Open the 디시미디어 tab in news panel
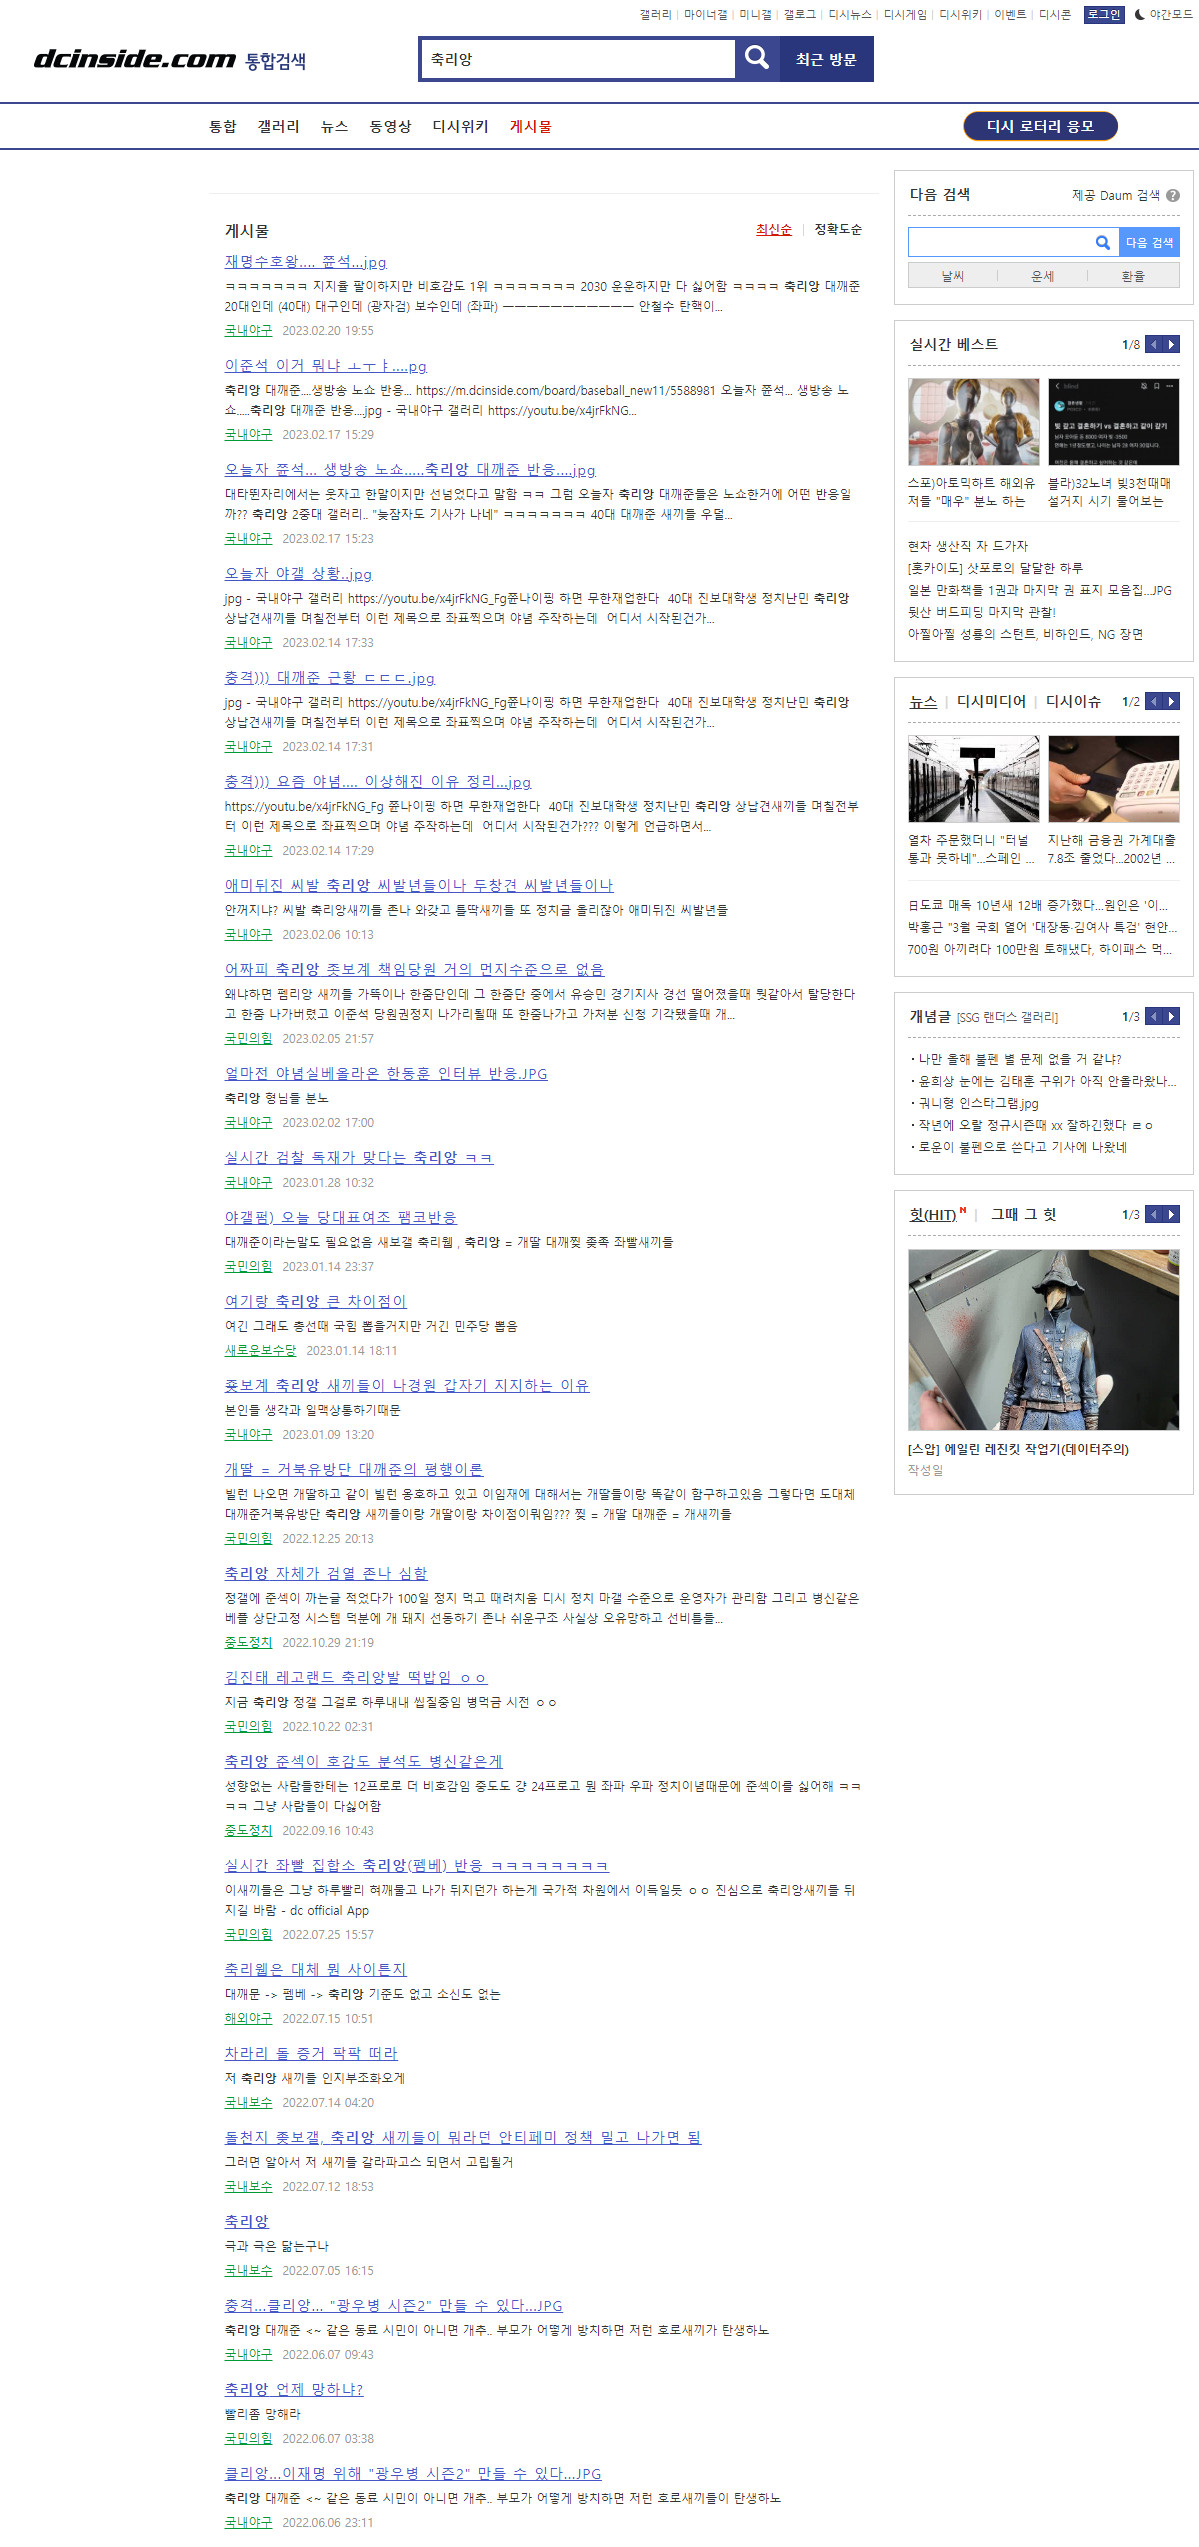This screenshot has width=1199, height=2547. tap(991, 701)
